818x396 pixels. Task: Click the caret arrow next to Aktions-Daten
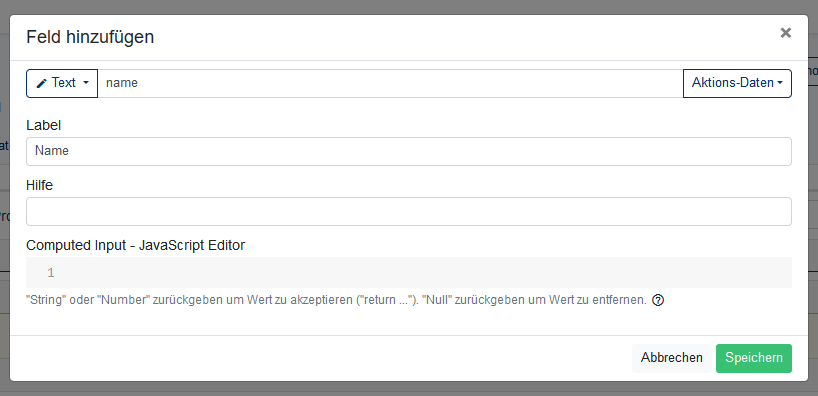point(780,83)
